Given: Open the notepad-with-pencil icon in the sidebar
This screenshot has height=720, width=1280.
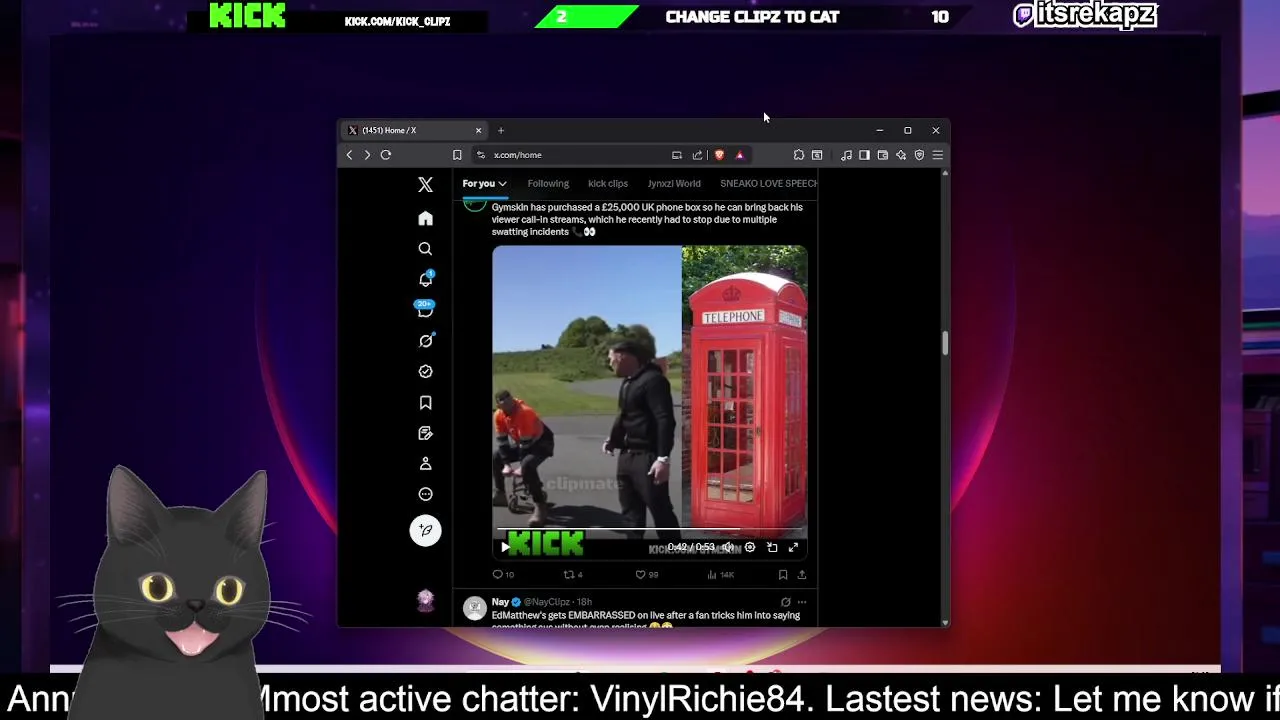Looking at the screenshot, I should 425,433.
